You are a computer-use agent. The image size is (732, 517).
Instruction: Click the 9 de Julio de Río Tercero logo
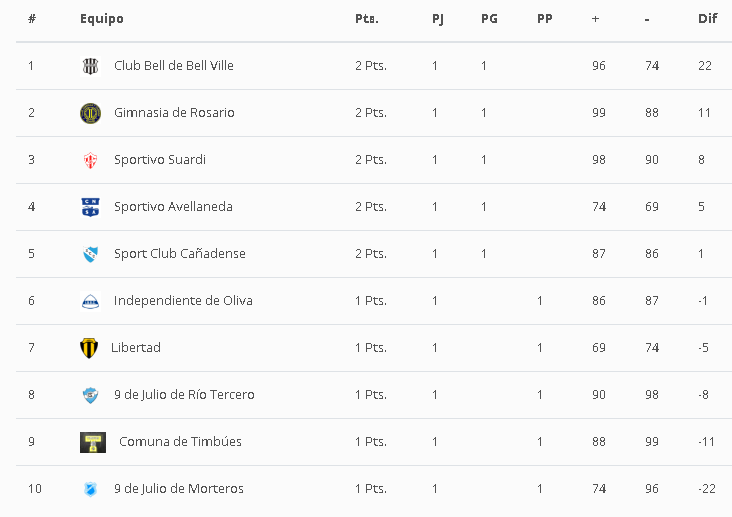(x=90, y=395)
